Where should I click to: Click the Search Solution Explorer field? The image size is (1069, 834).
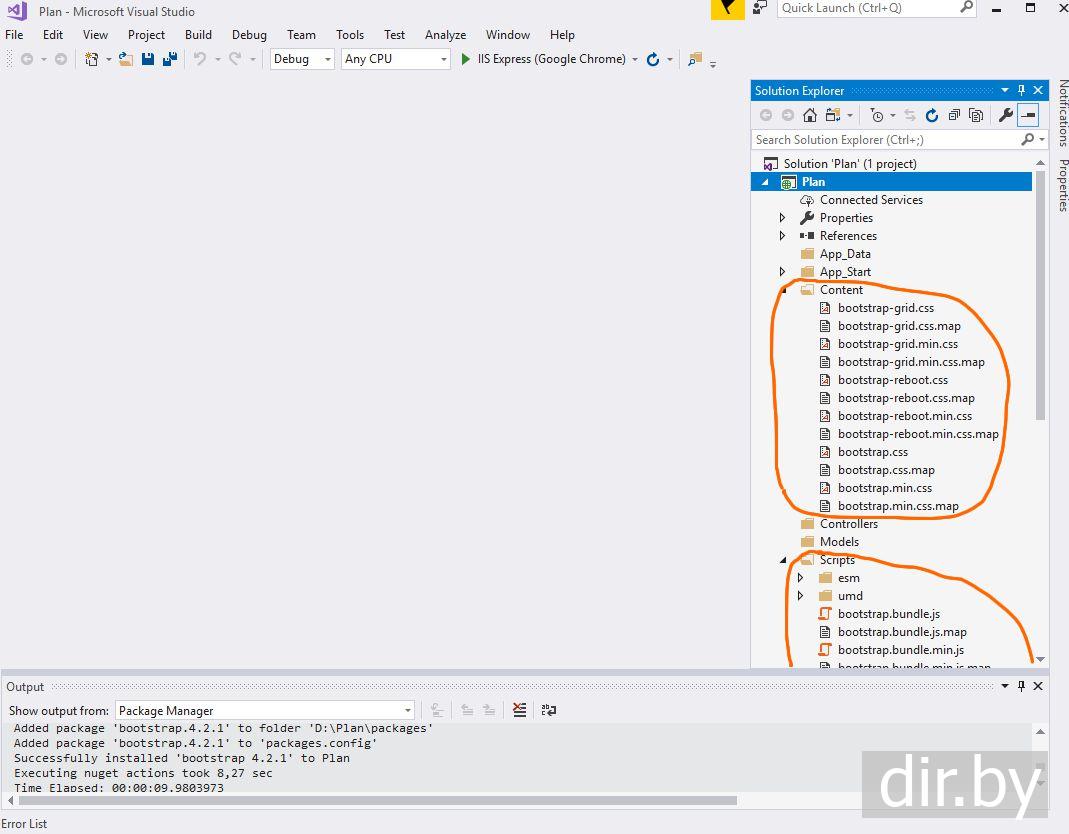point(885,140)
